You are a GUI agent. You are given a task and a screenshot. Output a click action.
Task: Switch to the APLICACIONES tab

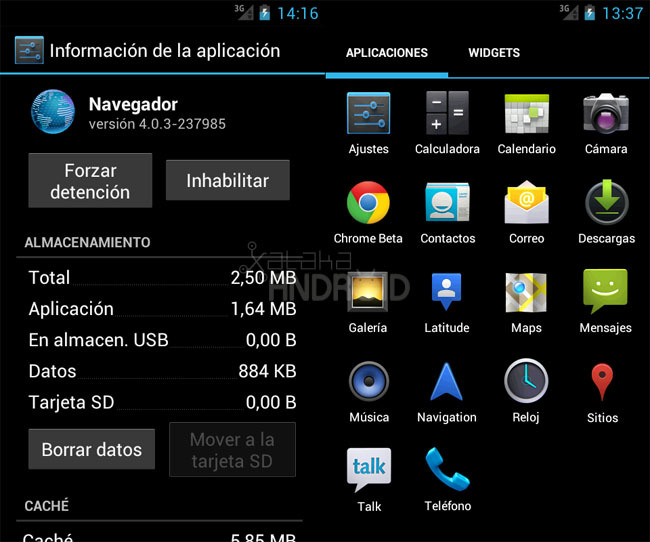pos(387,53)
